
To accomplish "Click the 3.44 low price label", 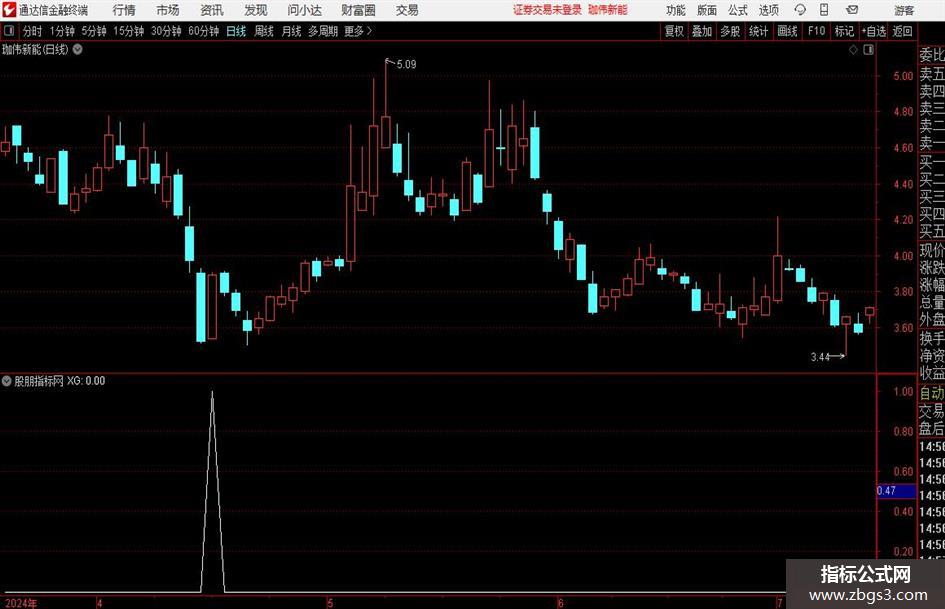I will tap(820, 357).
